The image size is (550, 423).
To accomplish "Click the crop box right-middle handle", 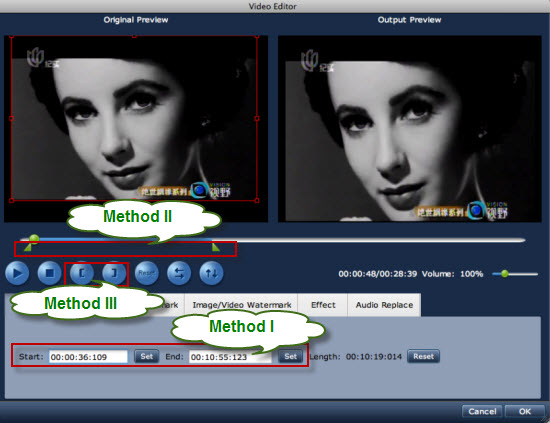I will click(x=257, y=119).
